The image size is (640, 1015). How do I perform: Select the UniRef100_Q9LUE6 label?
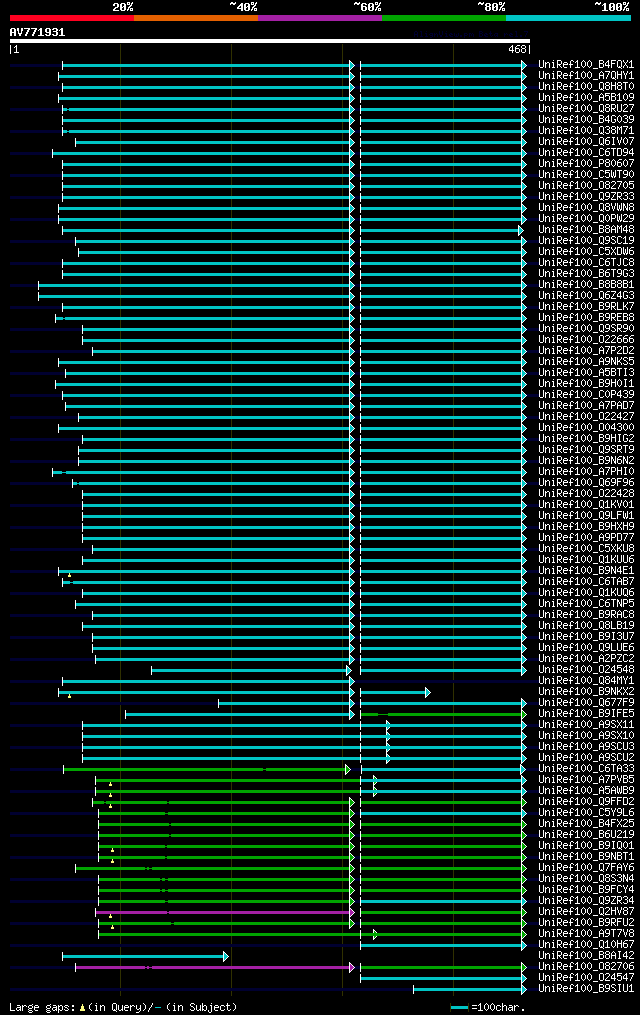coord(586,648)
